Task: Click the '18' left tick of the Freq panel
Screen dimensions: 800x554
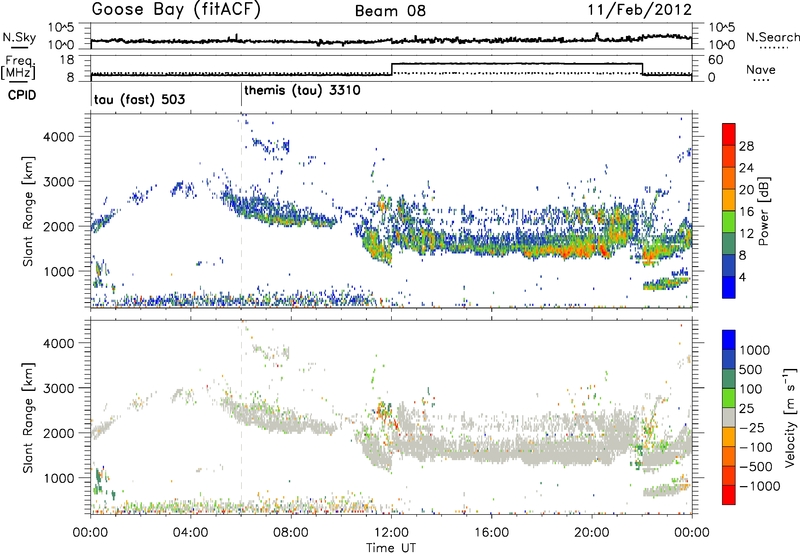Action: click(67, 60)
